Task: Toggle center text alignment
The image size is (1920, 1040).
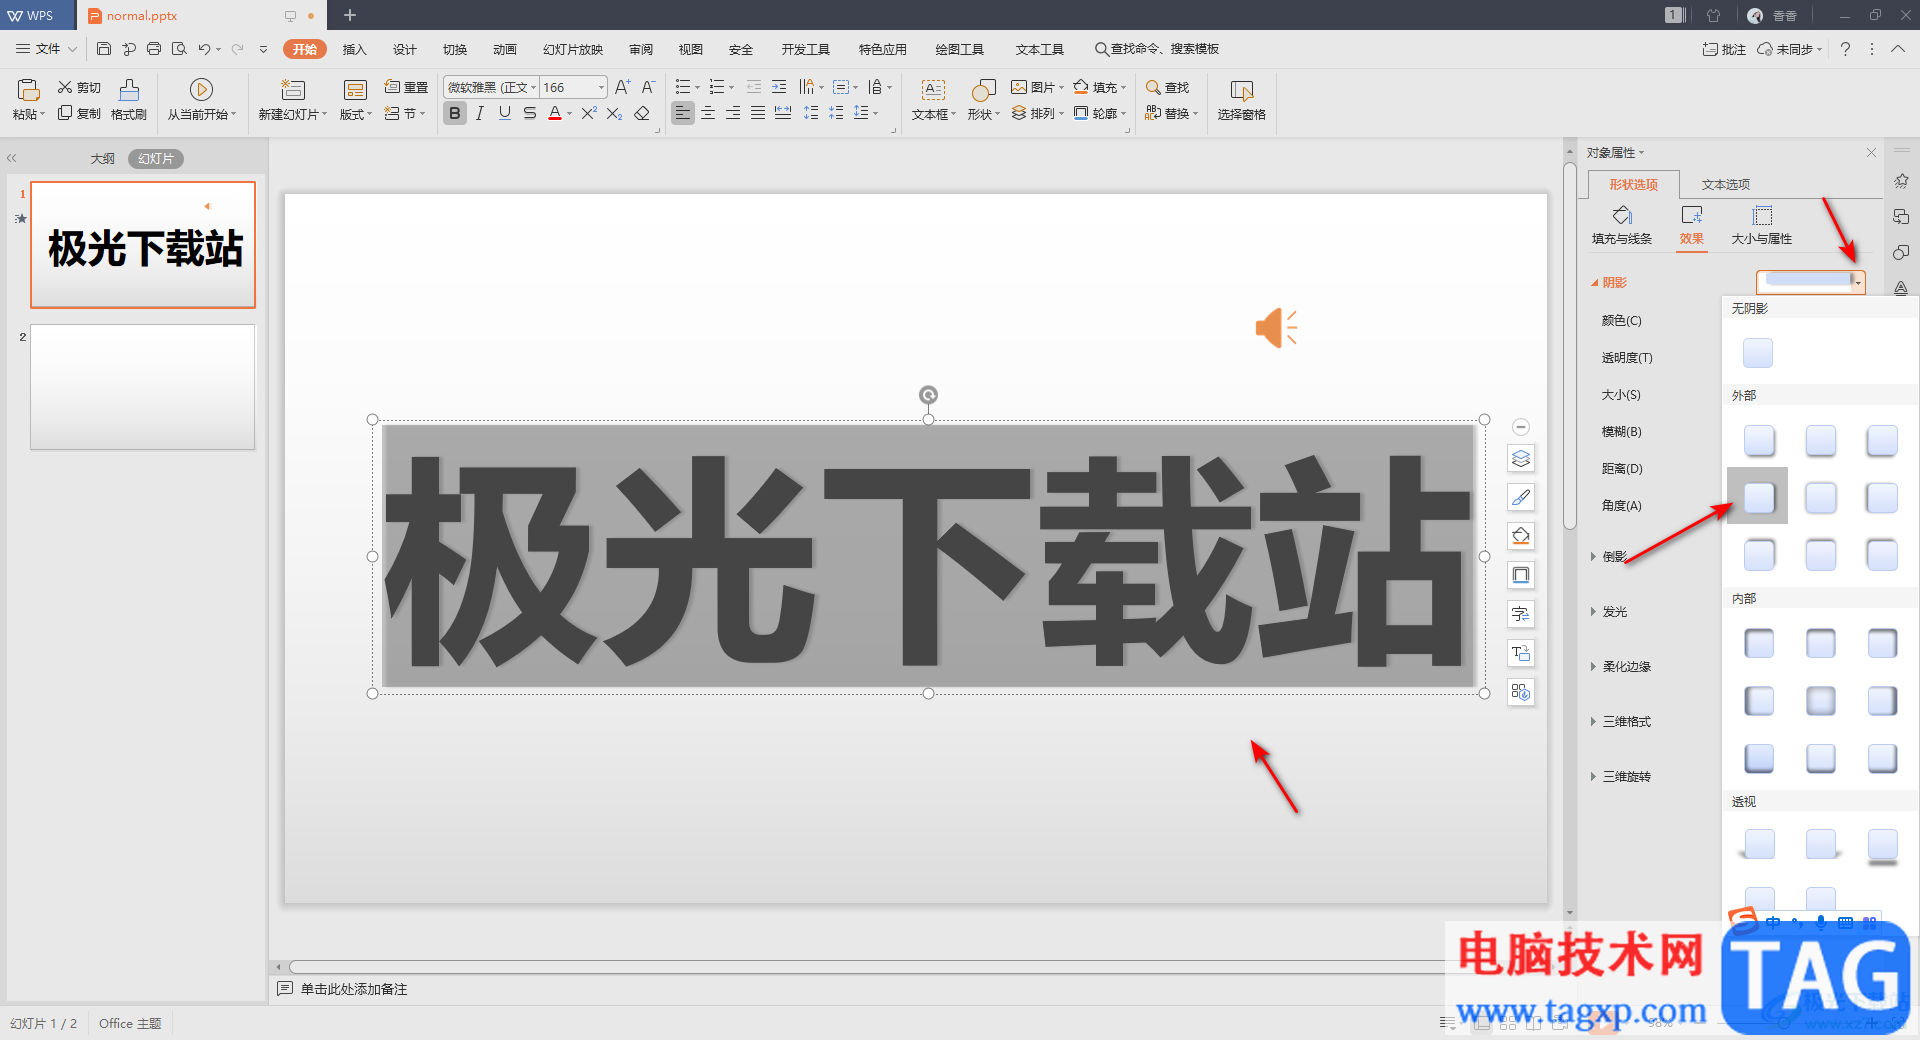Action: (708, 113)
